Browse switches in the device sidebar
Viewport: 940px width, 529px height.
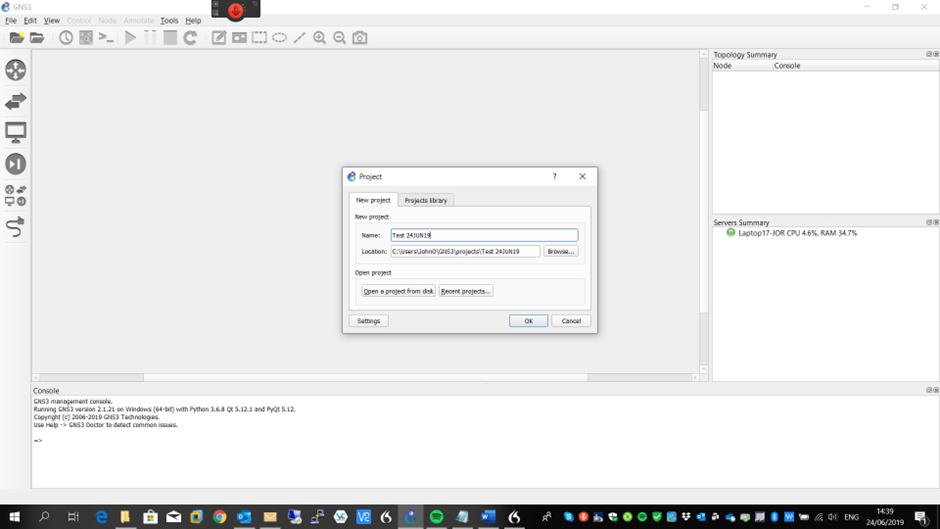coord(16,101)
